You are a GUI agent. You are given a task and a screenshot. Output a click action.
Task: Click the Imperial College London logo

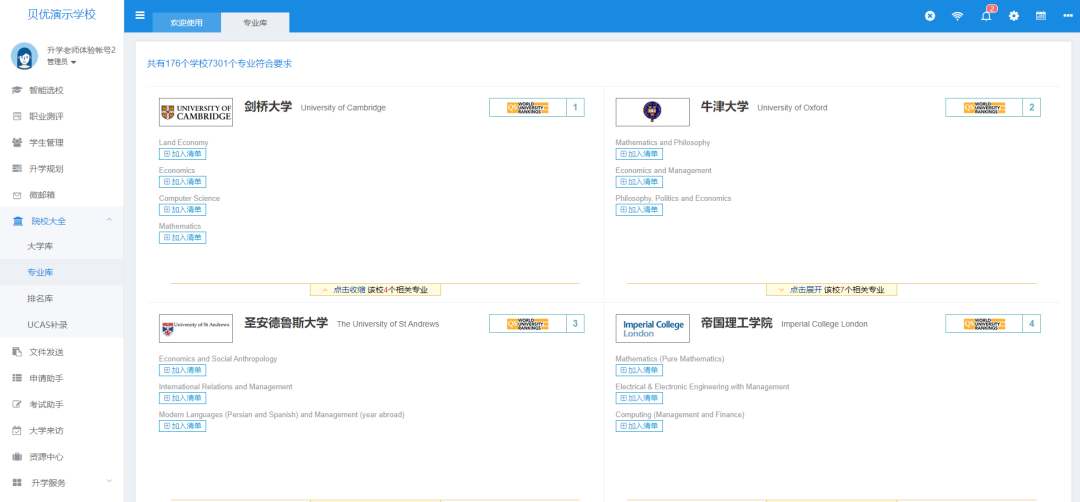(652, 328)
